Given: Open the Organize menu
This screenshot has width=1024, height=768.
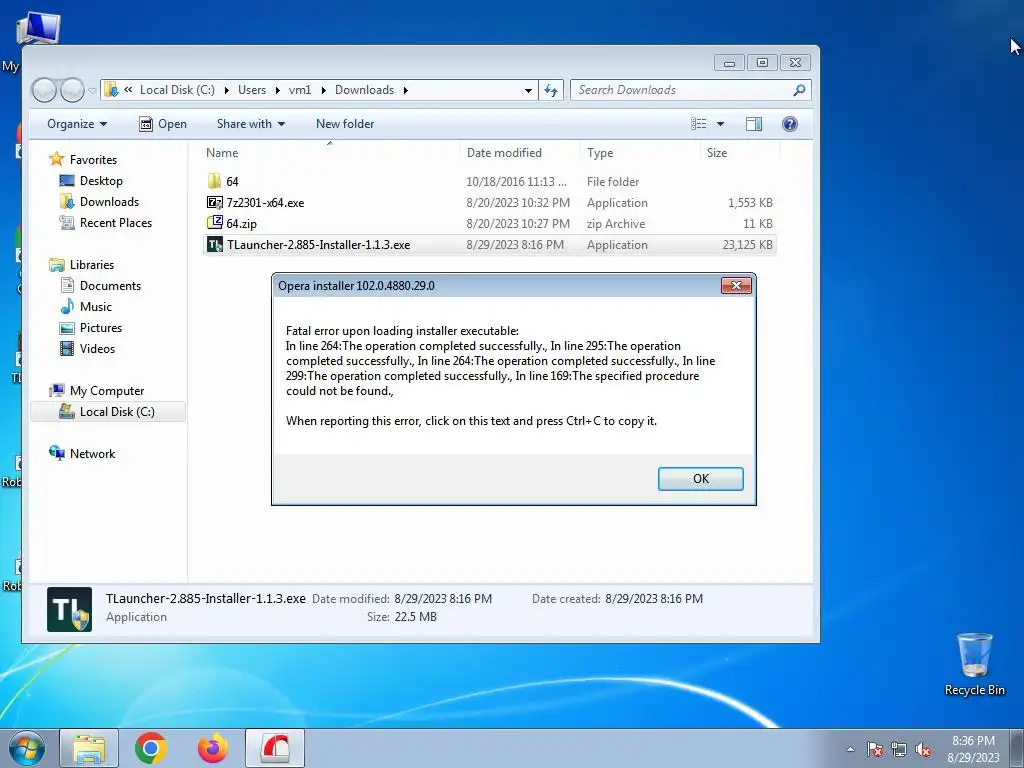Looking at the screenshot, I should pyautogui.click(x=76, y=124).
